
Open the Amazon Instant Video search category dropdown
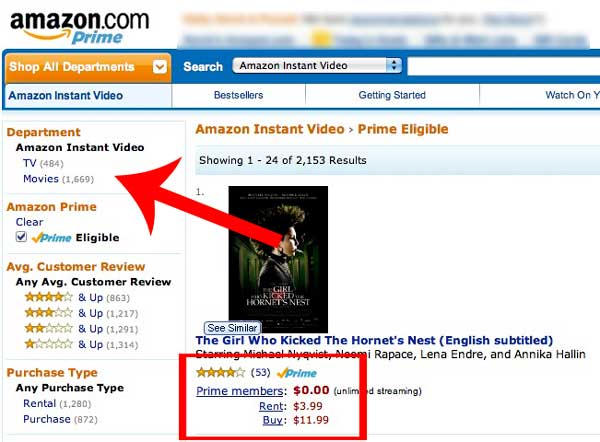(x=317, y=65)
